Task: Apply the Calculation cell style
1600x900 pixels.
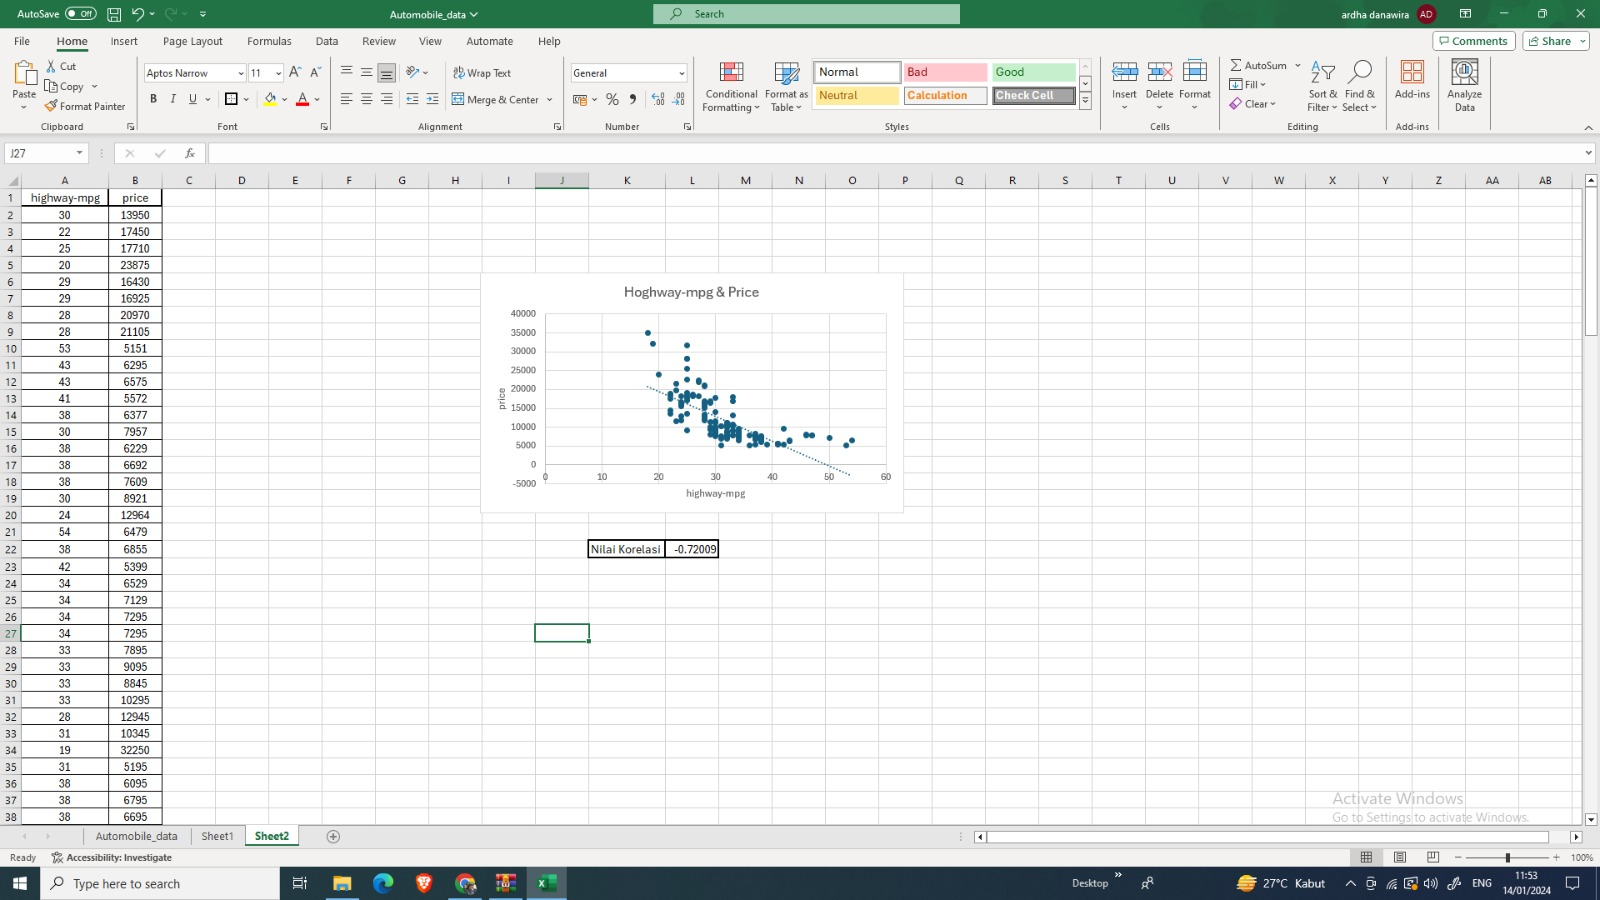Action: [x=945, y=96]
